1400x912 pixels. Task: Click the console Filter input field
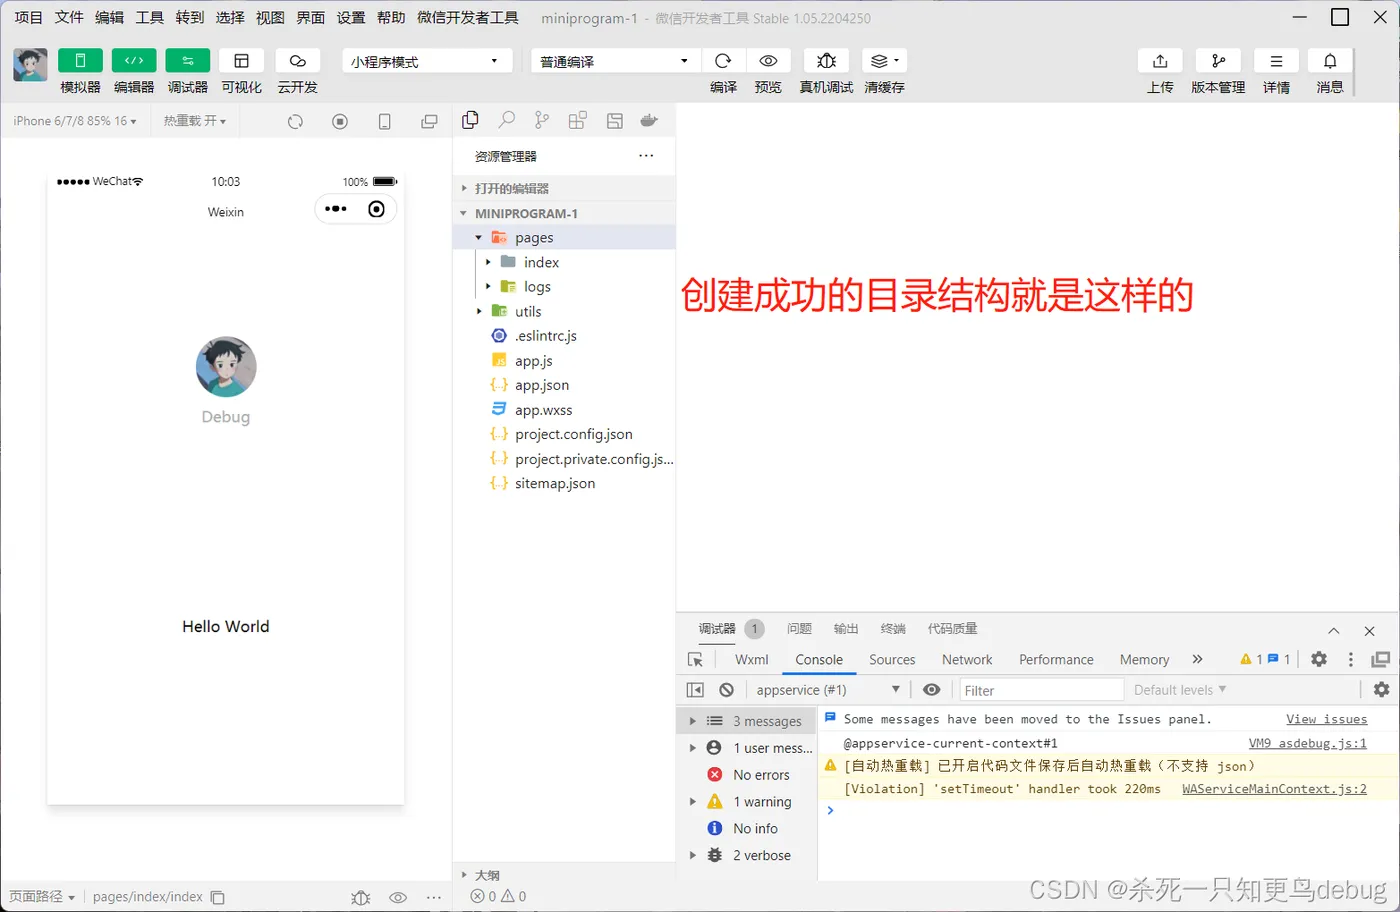[x=1041, y=690]
